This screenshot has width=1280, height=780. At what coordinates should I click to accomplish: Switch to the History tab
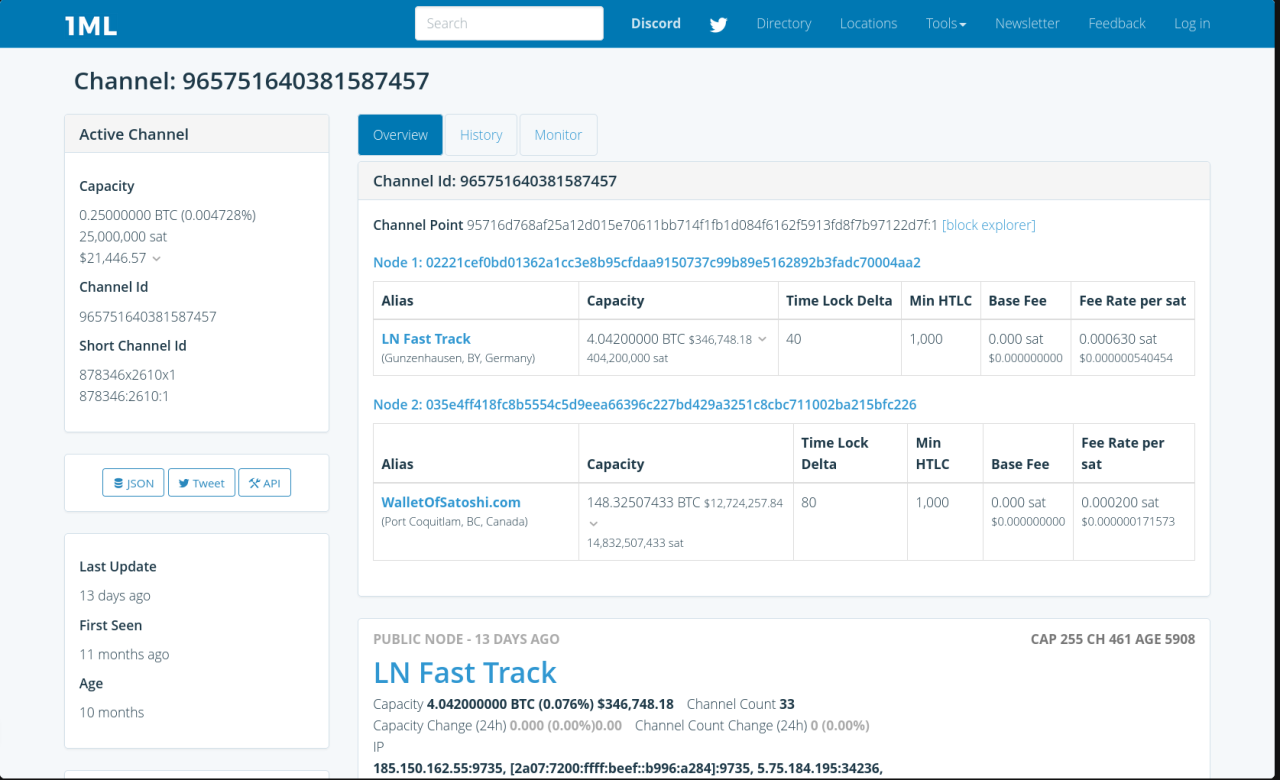[x=481, y=135]
